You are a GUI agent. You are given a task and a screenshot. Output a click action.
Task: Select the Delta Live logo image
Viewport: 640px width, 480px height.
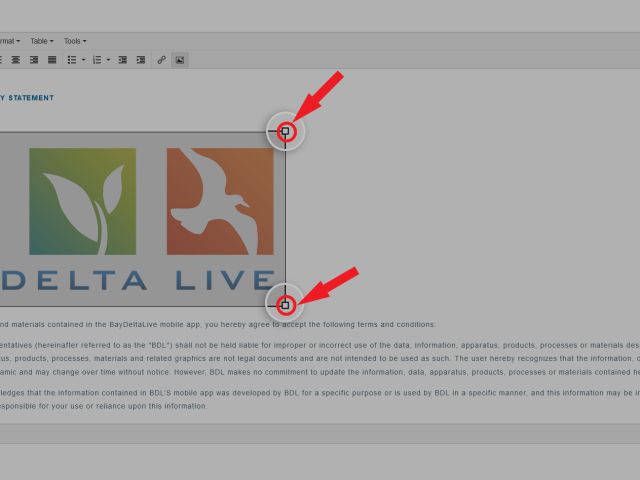[142, 219]
